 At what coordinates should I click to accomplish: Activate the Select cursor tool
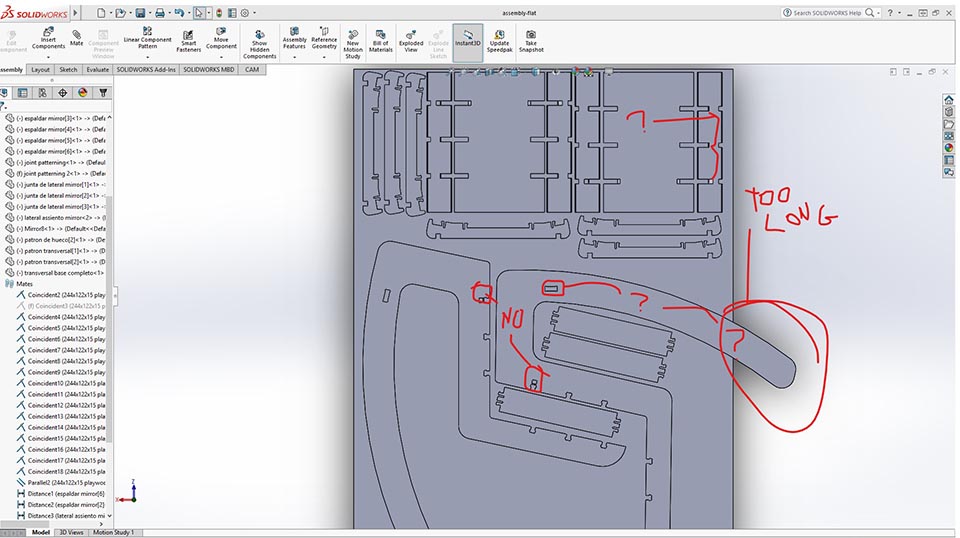199,12
